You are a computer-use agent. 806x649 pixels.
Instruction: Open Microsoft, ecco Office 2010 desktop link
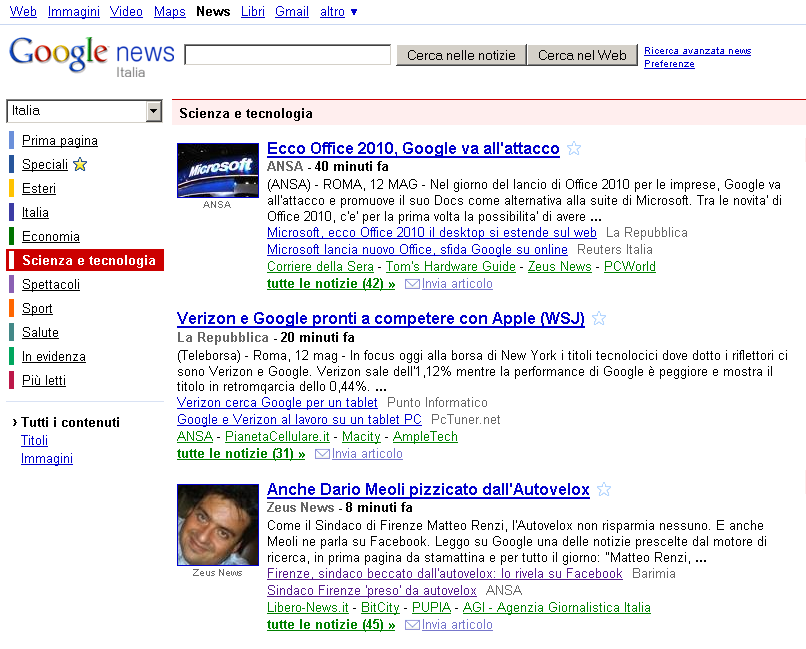click(x=432, y=233)
